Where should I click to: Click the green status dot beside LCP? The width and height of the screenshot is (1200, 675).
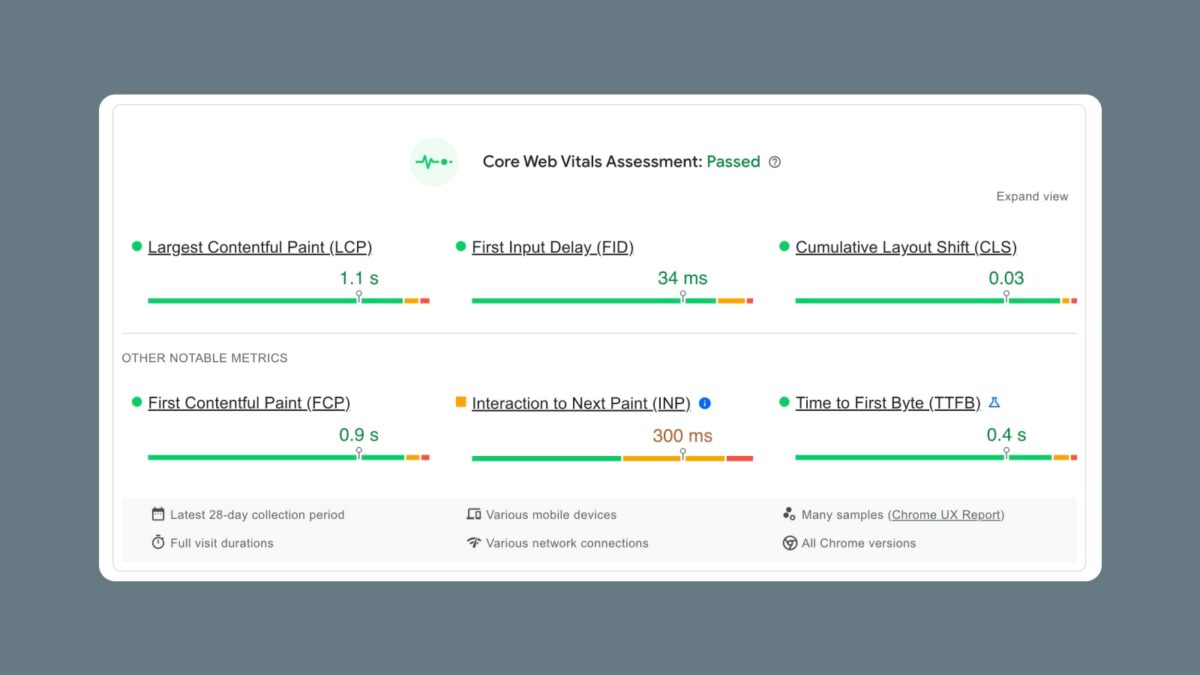[x=136, y=247]
